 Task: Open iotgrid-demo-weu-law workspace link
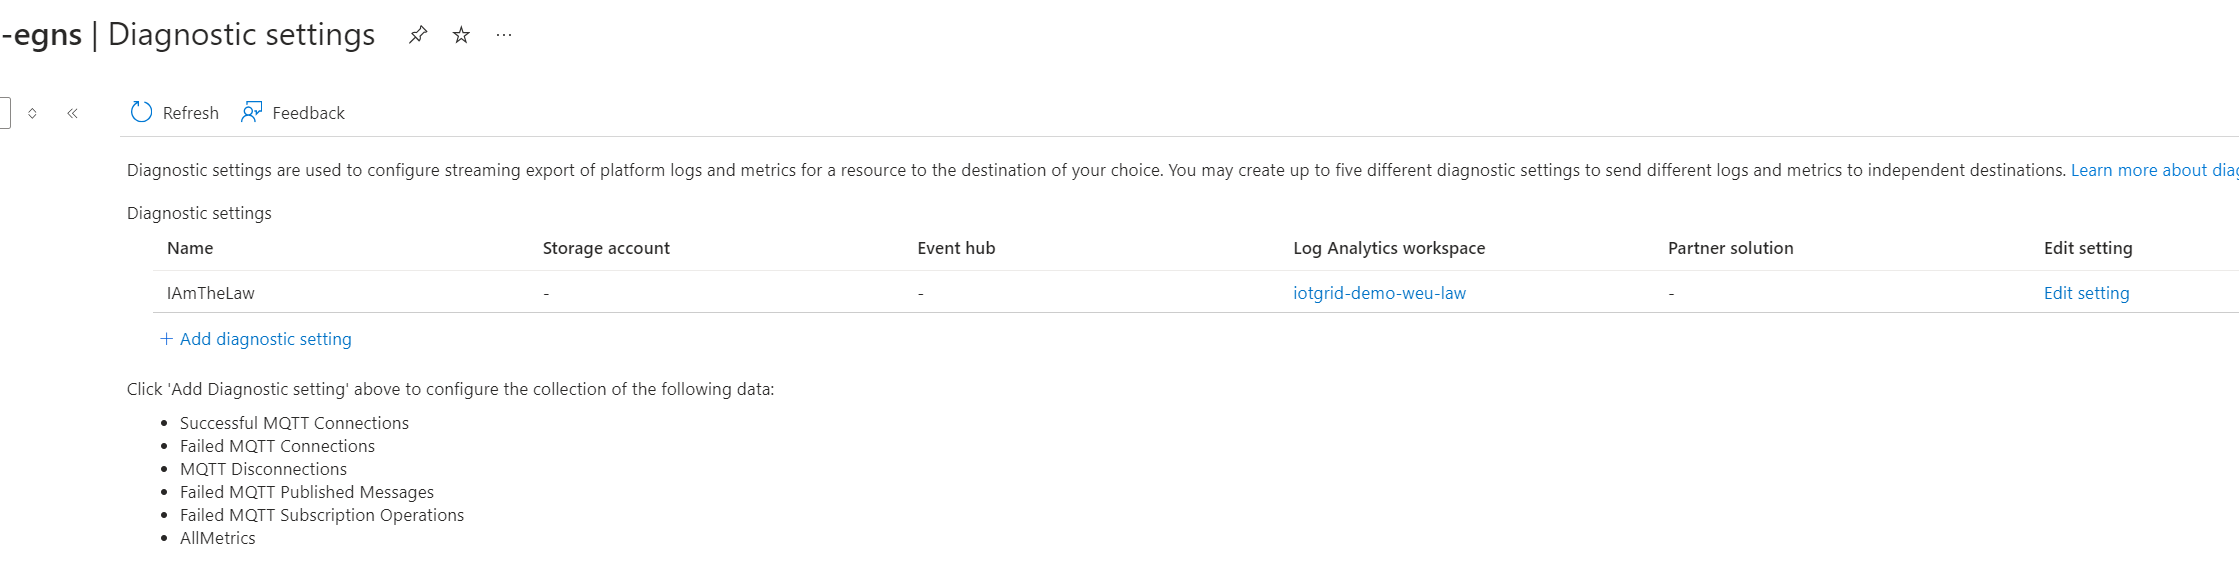pyautogui.click(x=1379, y=293)
